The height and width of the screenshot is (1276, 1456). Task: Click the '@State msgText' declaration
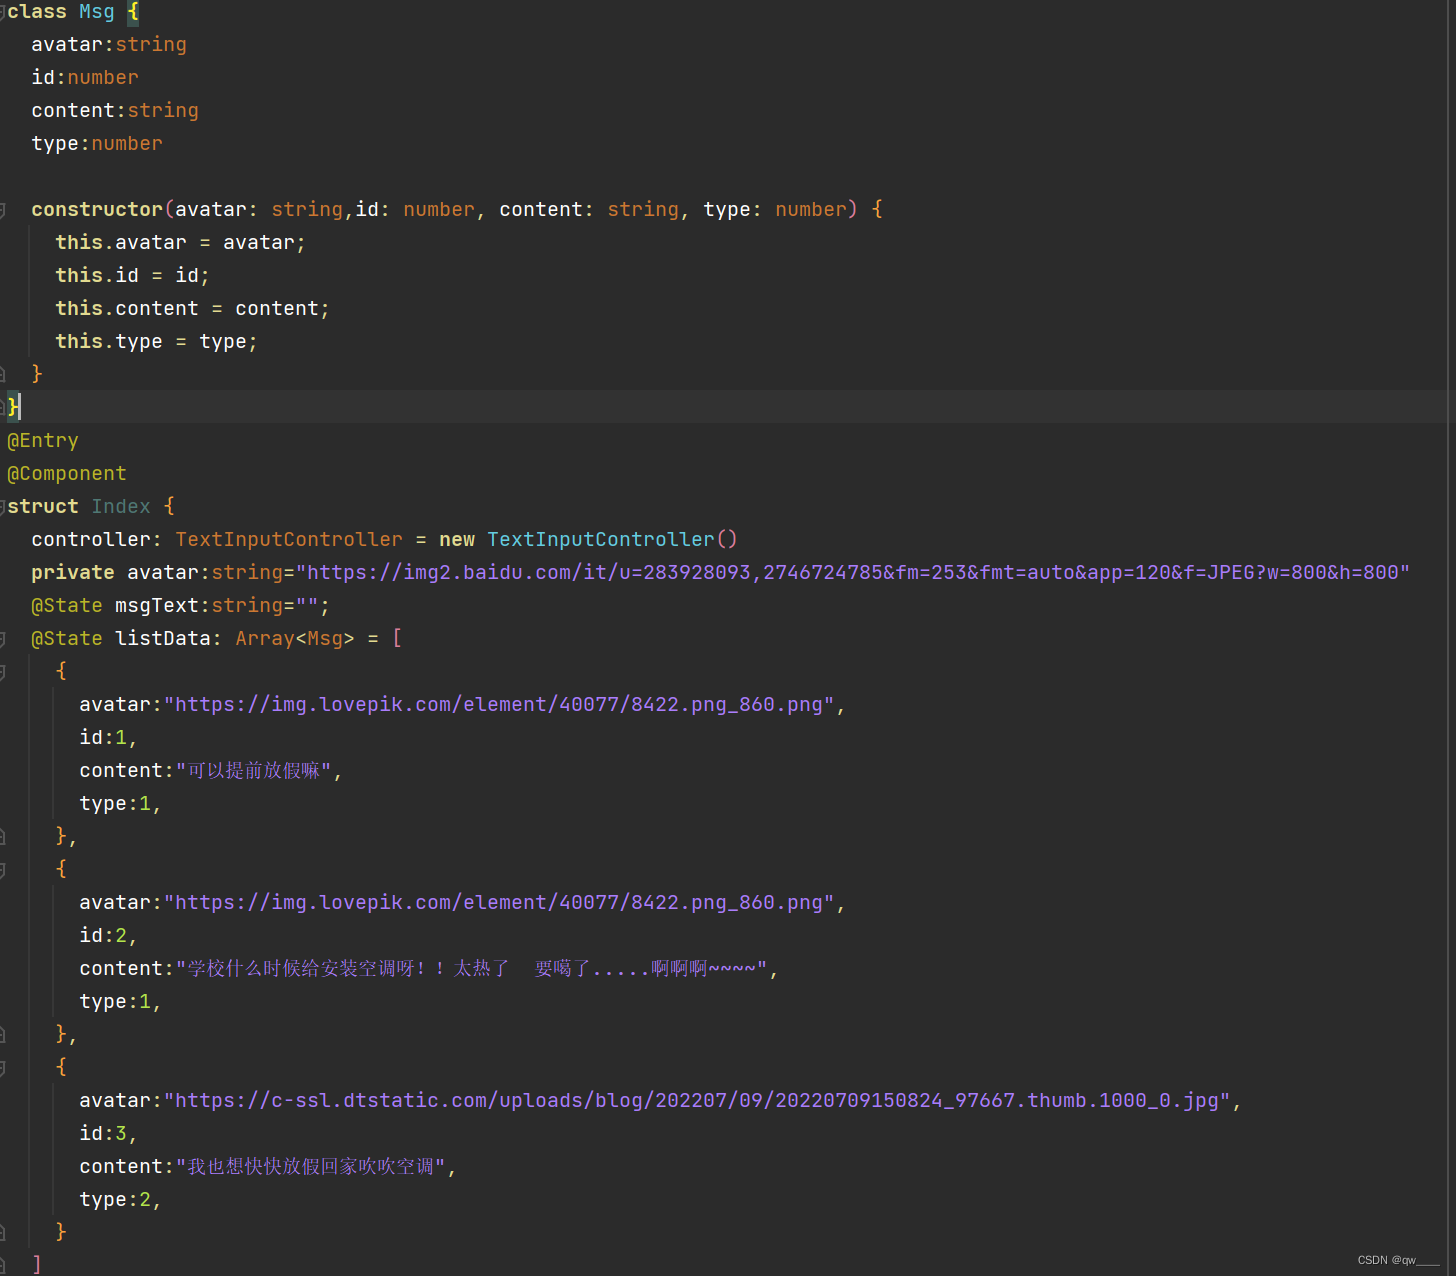point(180,606)
